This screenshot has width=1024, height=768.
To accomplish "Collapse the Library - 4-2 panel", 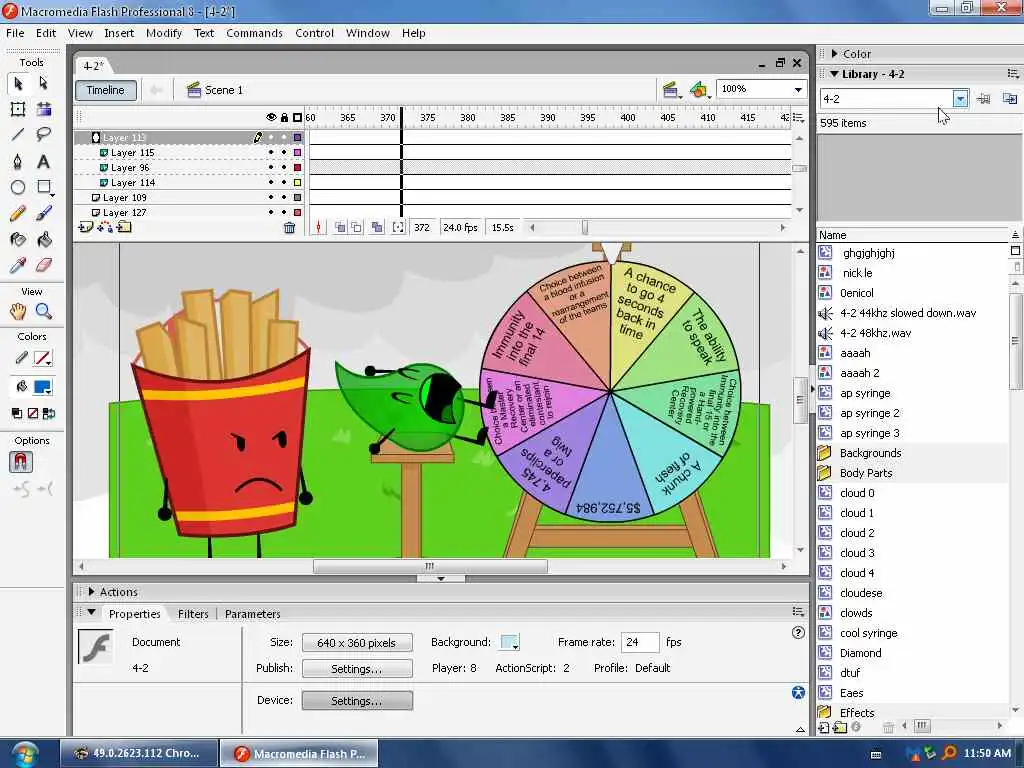I will 835,74.
